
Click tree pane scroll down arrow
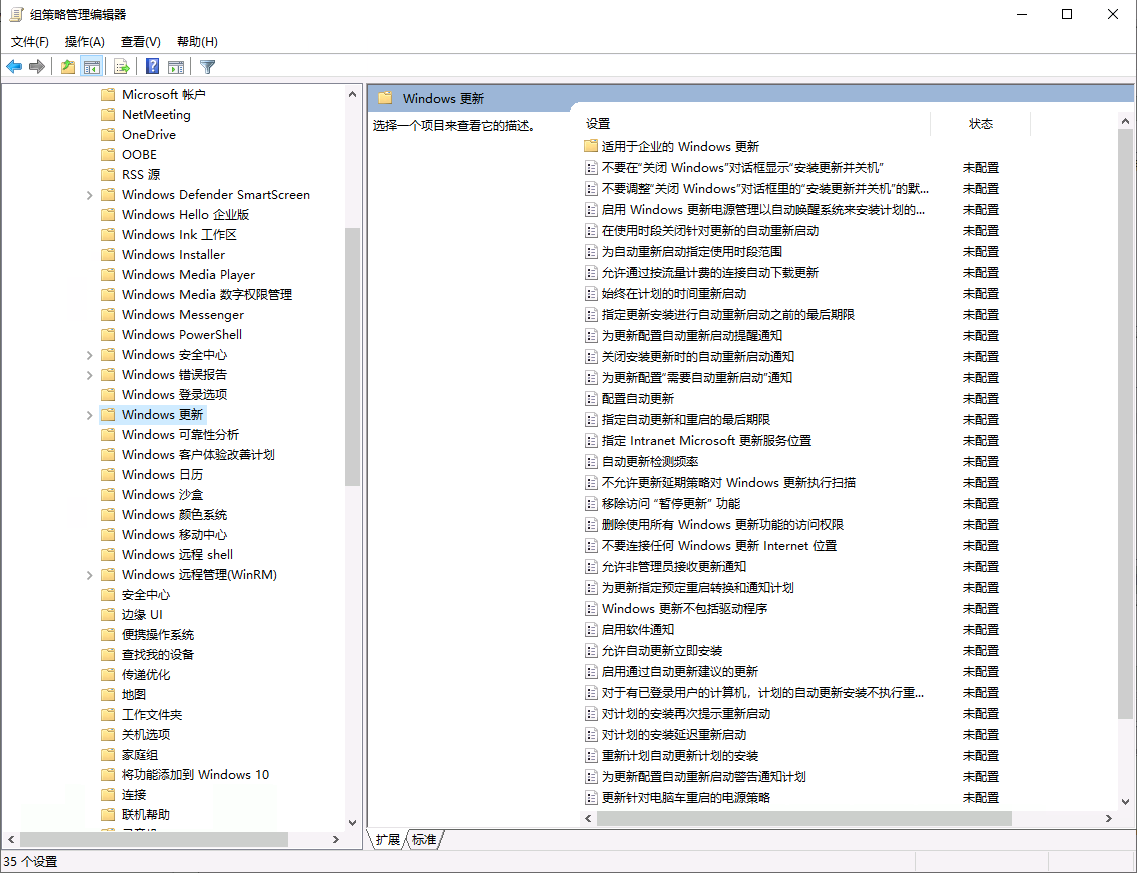(352, 822)
